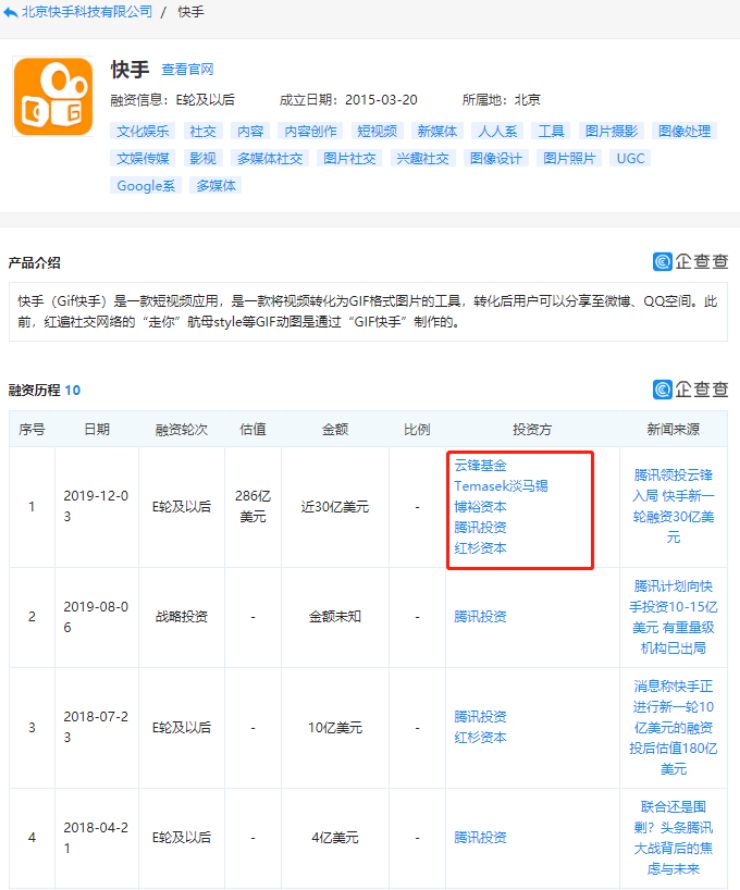The image size is (740, 890).
Task: Open news link 联合还是围剿？头条腾讯大战背后的焦虑与未来
Action: pos(673,838)
